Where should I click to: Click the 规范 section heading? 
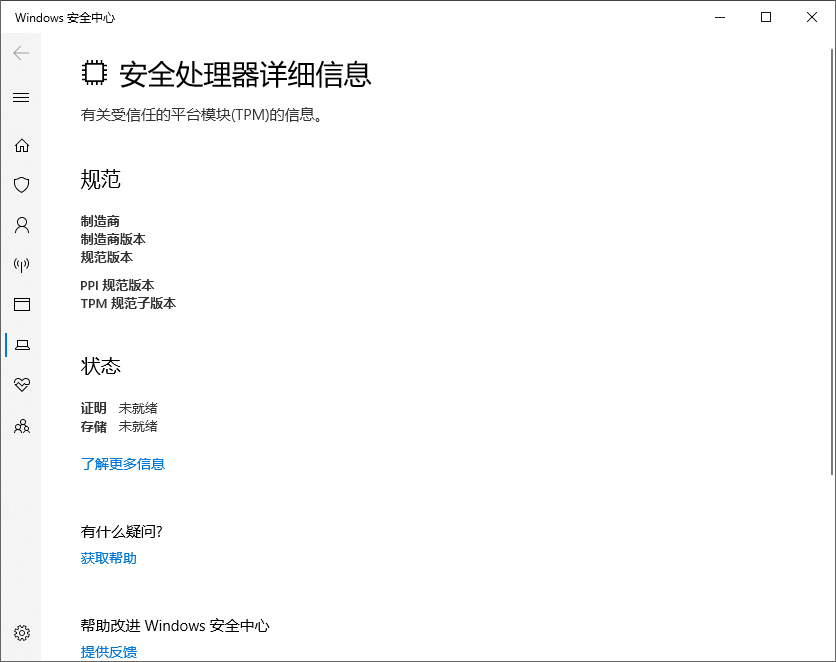[101, 179]
